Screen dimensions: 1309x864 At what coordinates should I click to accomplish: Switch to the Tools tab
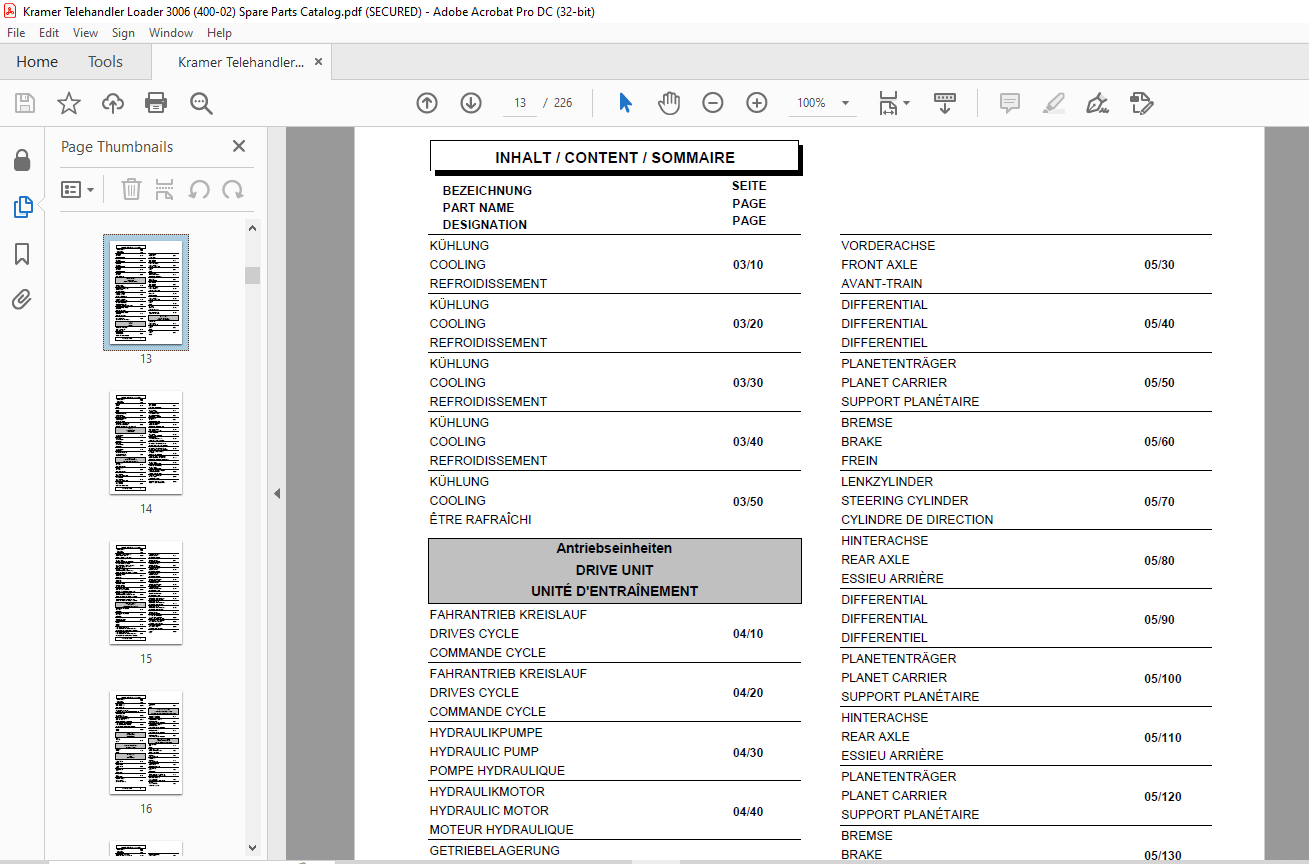[105, 62]
